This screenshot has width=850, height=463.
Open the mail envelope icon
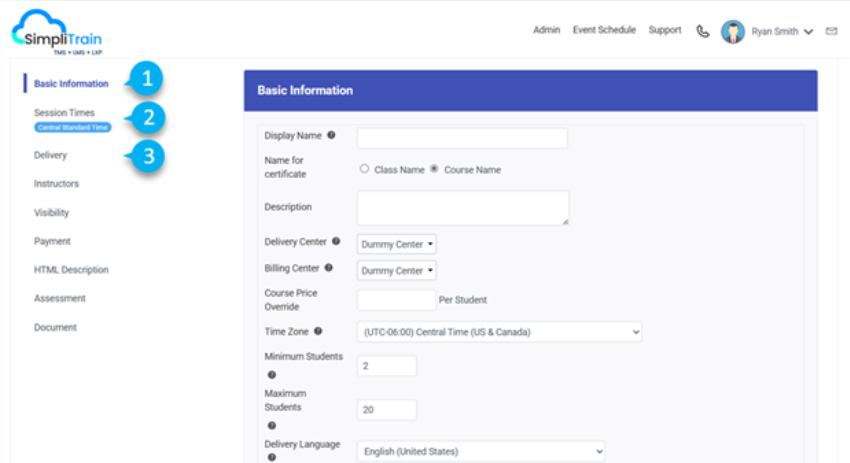pyautogui.click(x=831, y=31)
